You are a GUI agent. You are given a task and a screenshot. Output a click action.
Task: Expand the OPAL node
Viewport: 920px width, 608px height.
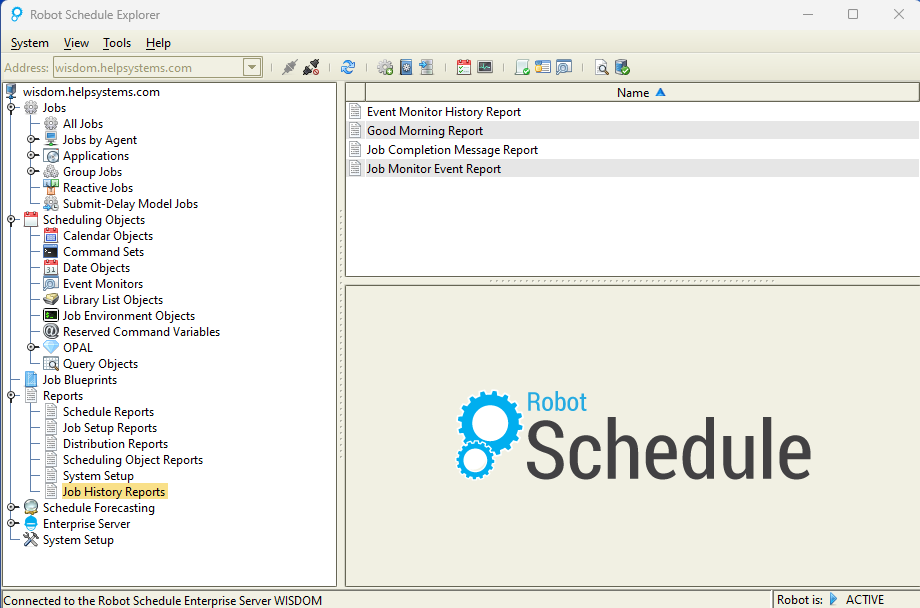coord(31,347)
